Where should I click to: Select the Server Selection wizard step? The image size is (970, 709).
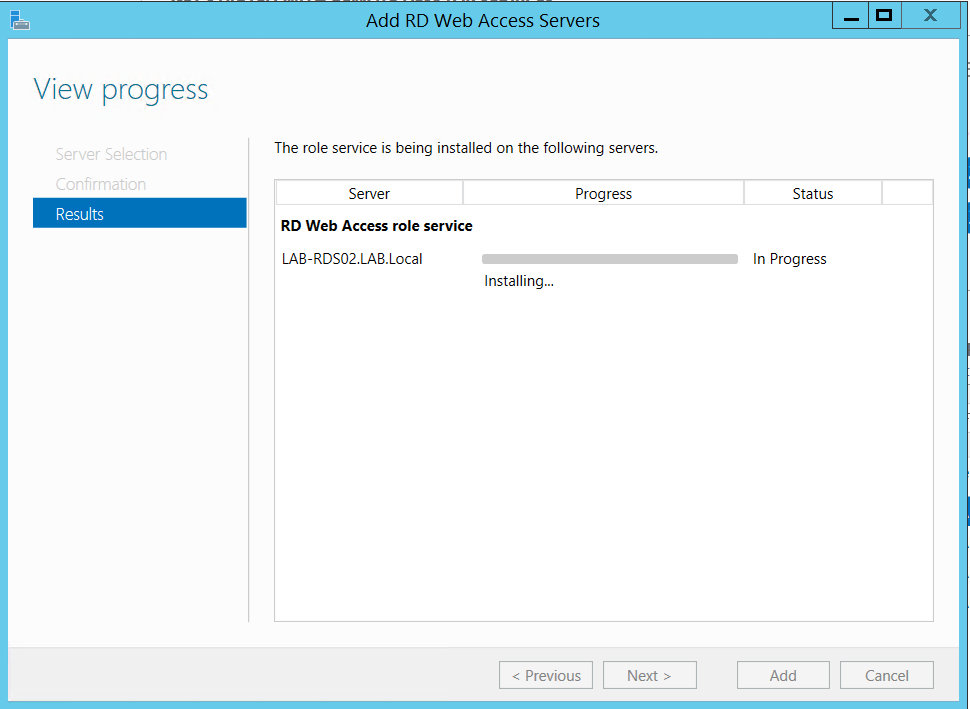111,154
